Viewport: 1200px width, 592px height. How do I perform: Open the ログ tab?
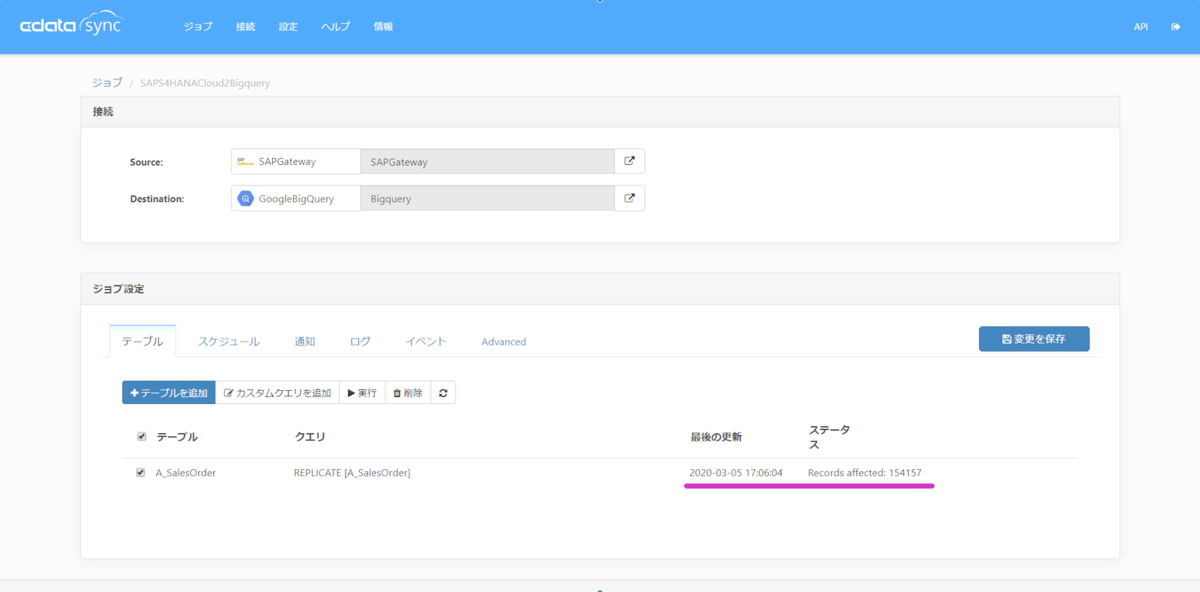point(360,341)
